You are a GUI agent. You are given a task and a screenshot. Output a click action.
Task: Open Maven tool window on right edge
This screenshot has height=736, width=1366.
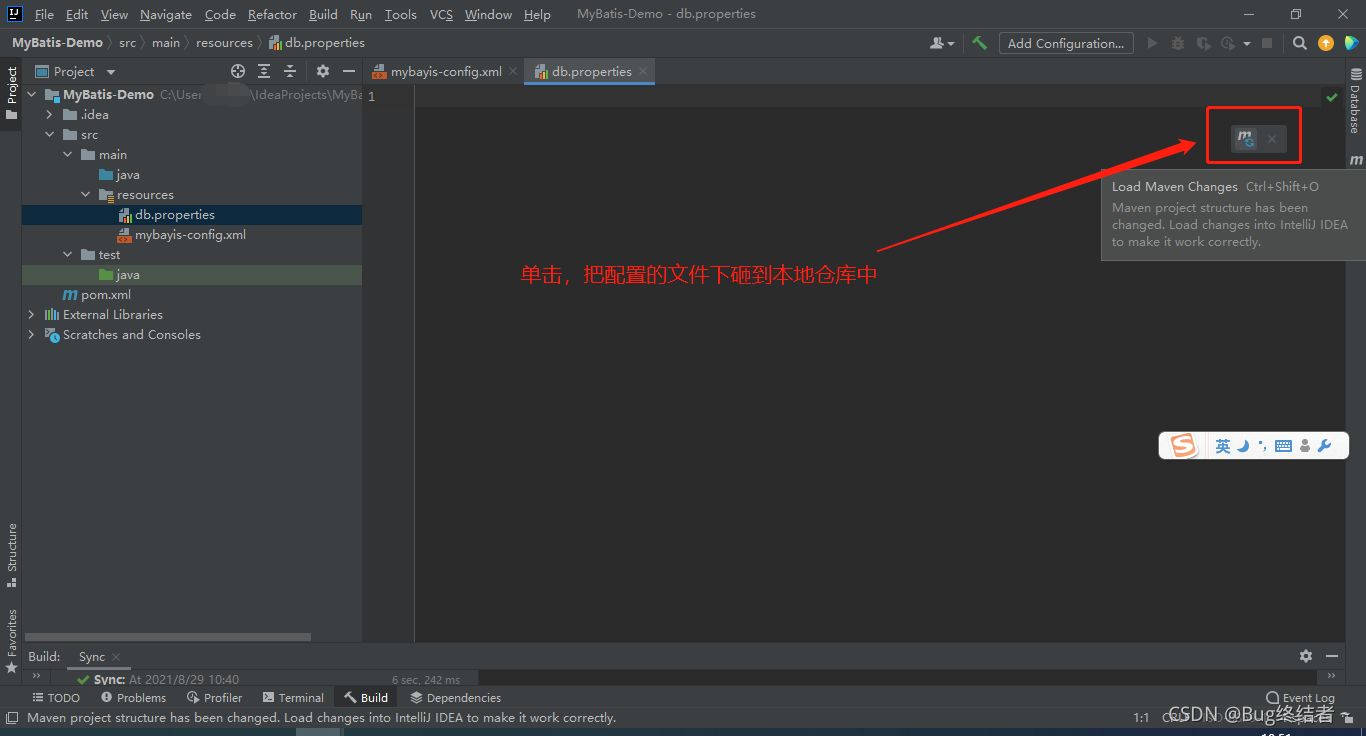point(1356,160)
